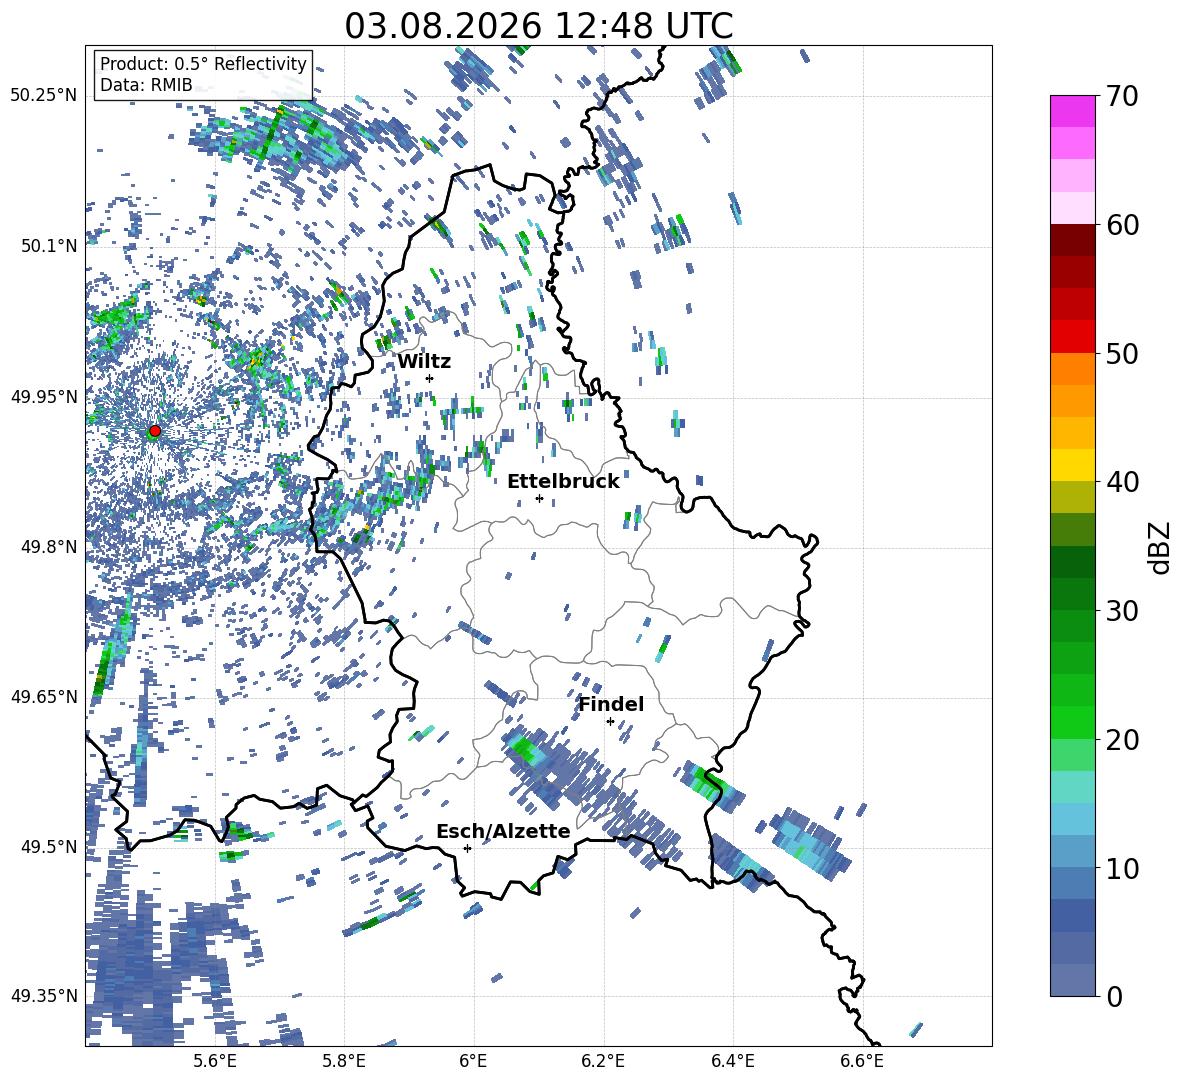The image size is (1184, 1081).
Task: Click the dark blue 0 dBZ colorbar segment
Action: coord(1072,980)
